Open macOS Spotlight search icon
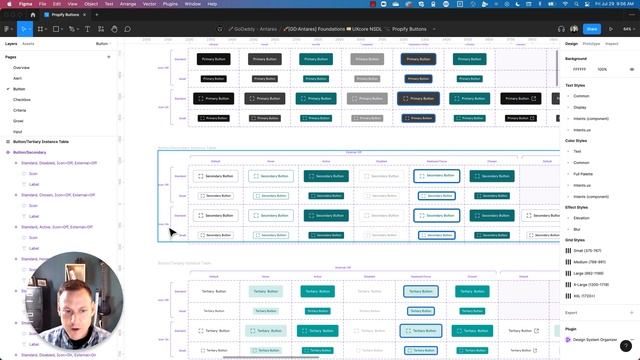 coord(576,4)
